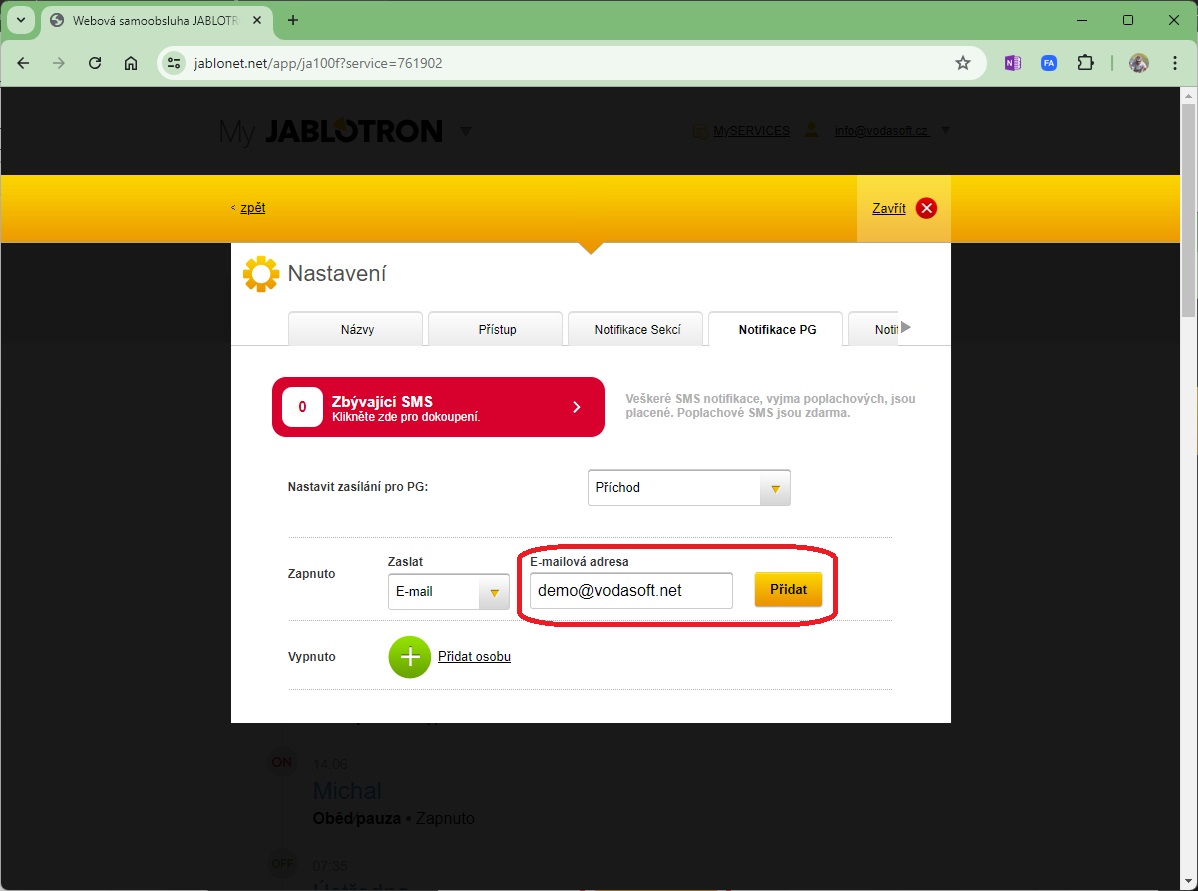Click the browser home icon
This screenshot has height=891, width=1198.
pyautogui.click(x=131, y=63)
